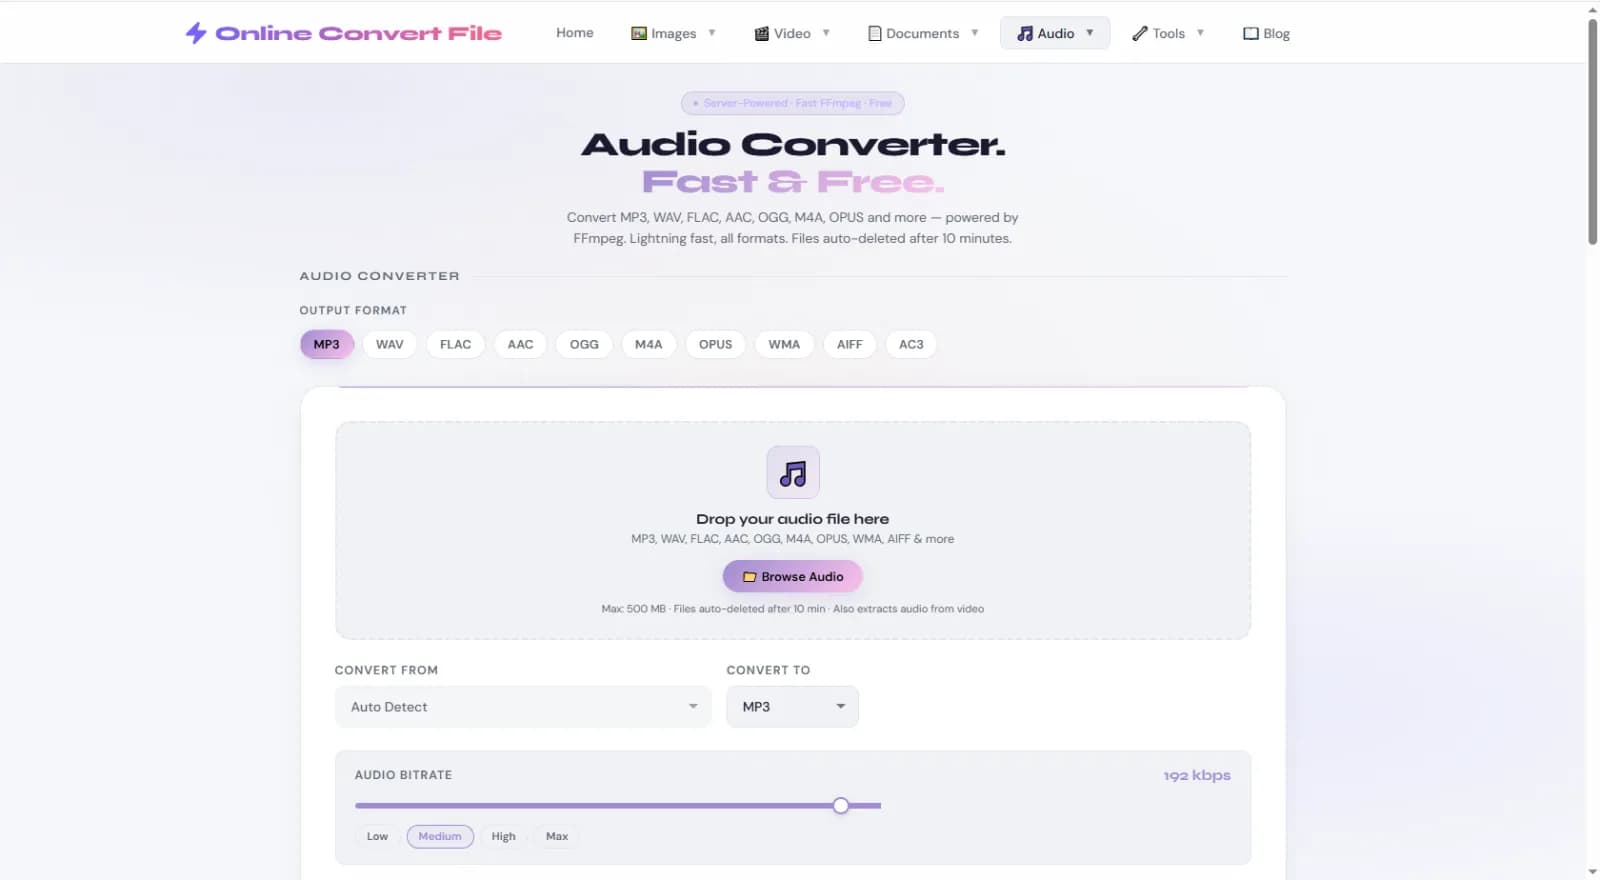
Task: Select AC3 output format
Action: [x=911, y=344]
